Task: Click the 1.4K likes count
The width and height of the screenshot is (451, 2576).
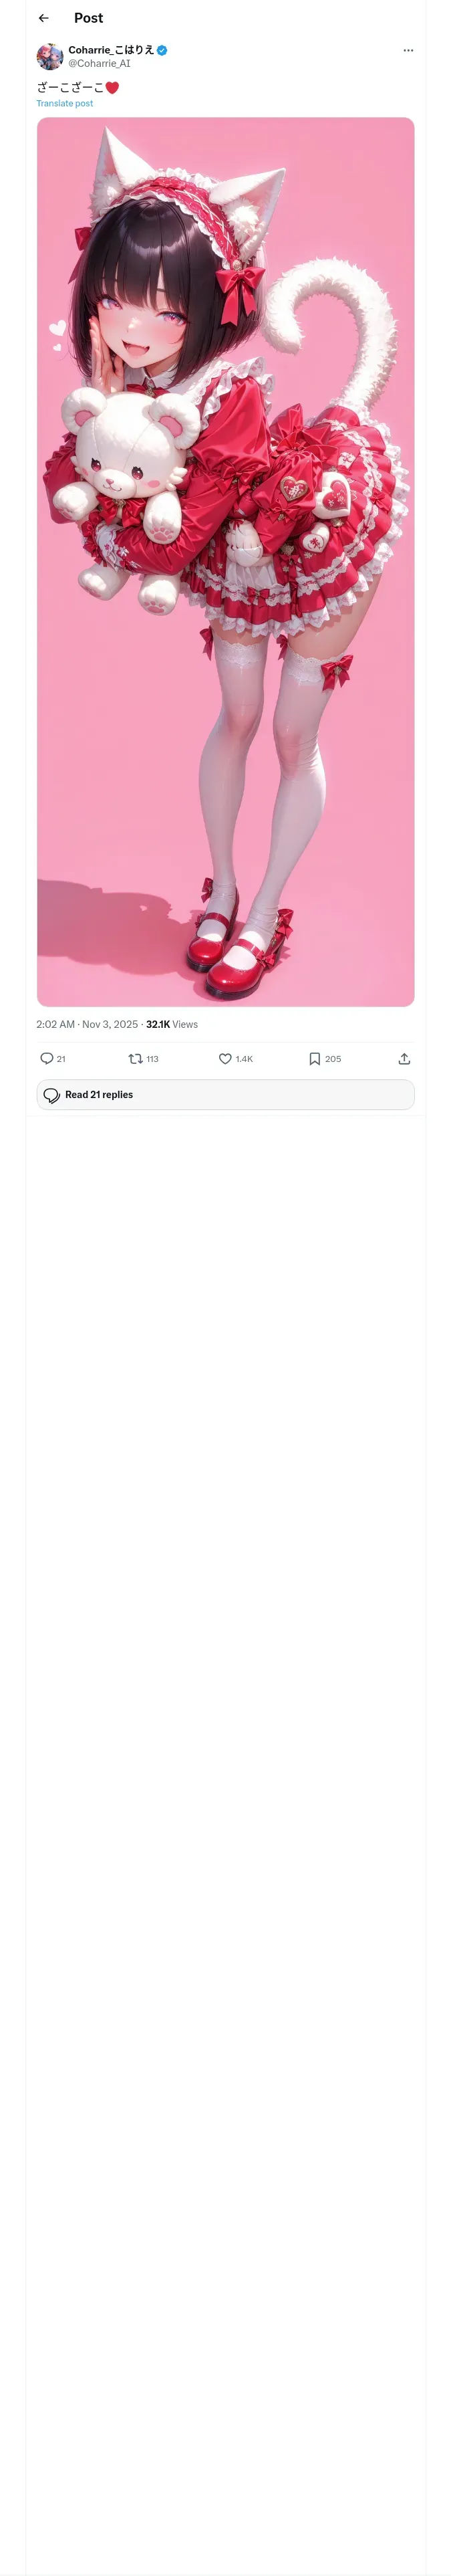Action: pyautogui.click(x=244, y=1059)
